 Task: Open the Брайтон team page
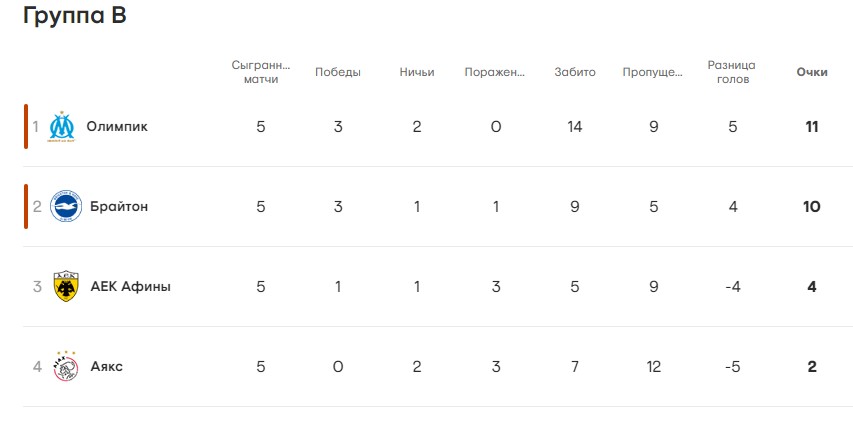tap(119, 207)
